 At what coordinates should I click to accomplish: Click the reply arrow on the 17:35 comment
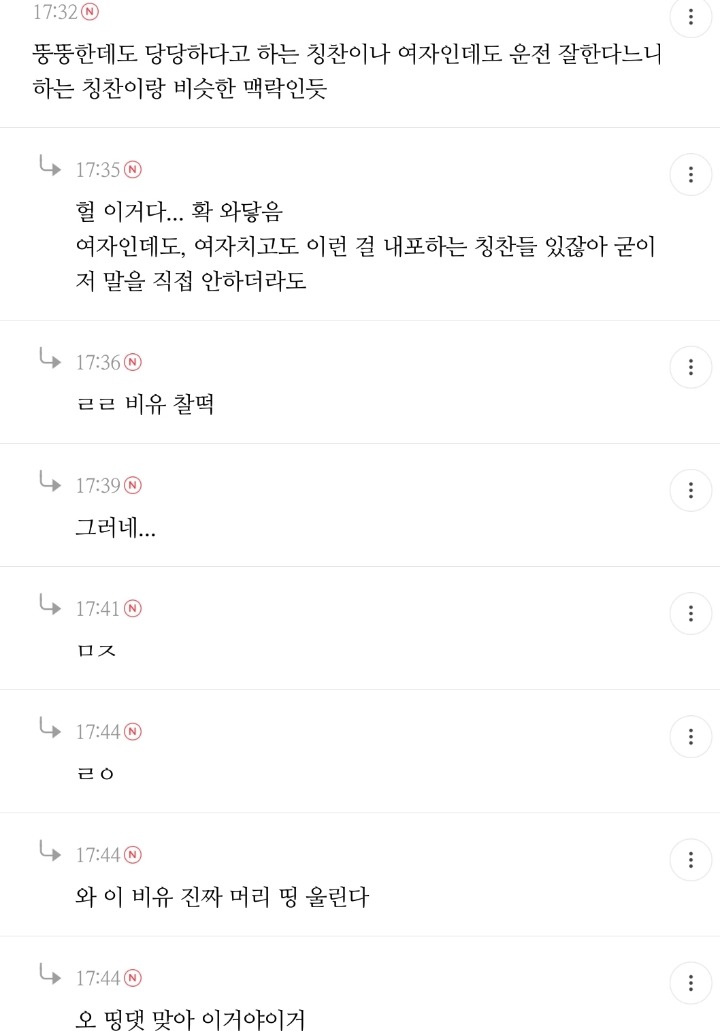coord(49,168)
